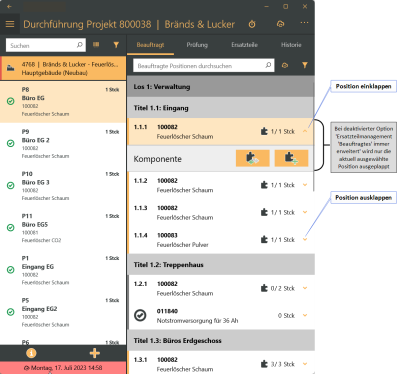Toggle the green check on P11 Büro EG5
The height and width of the screenshot is (374, 400).
[11, 228]
